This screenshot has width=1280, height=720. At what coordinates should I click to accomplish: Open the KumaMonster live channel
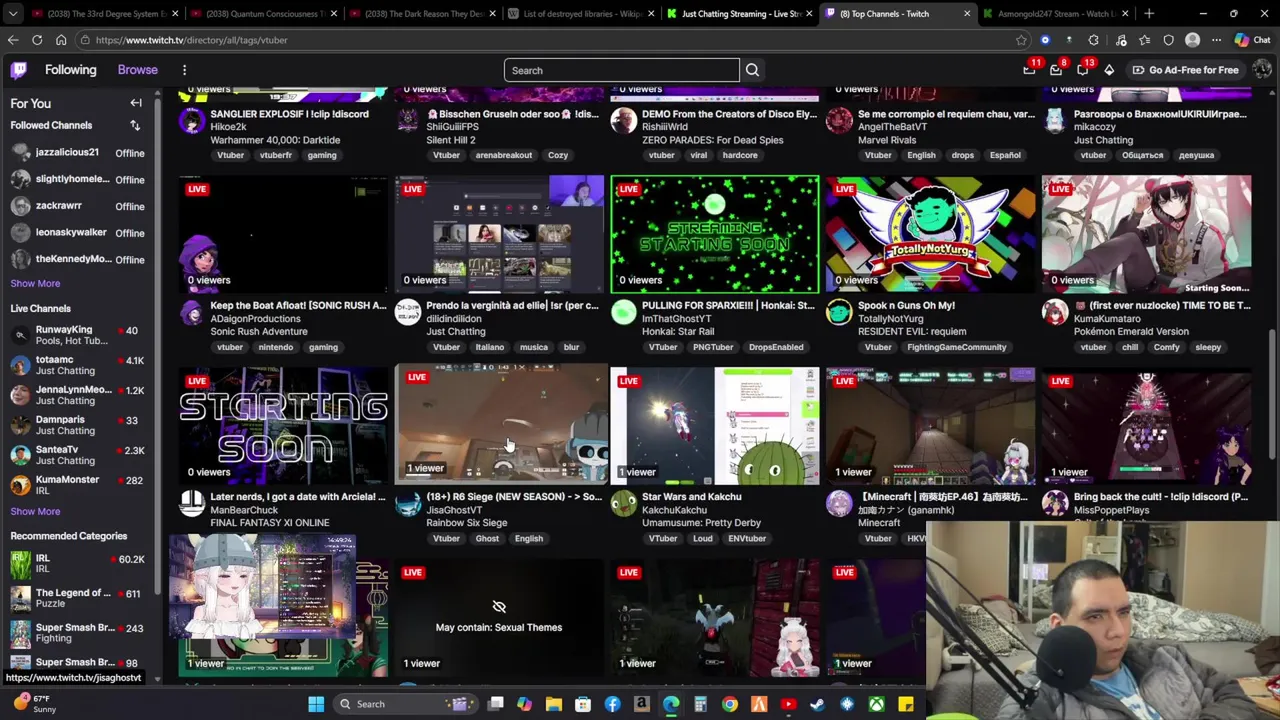(x=78, y=485)
